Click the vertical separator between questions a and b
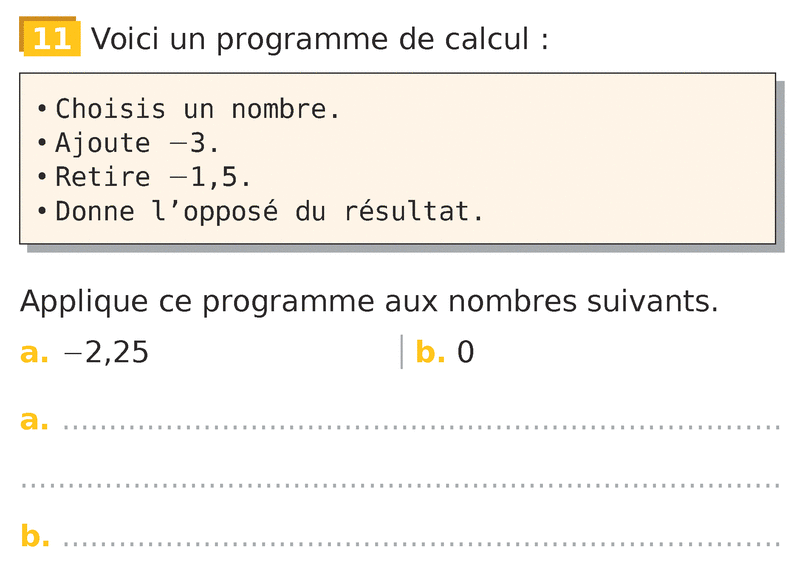 (x=402, y=352)
